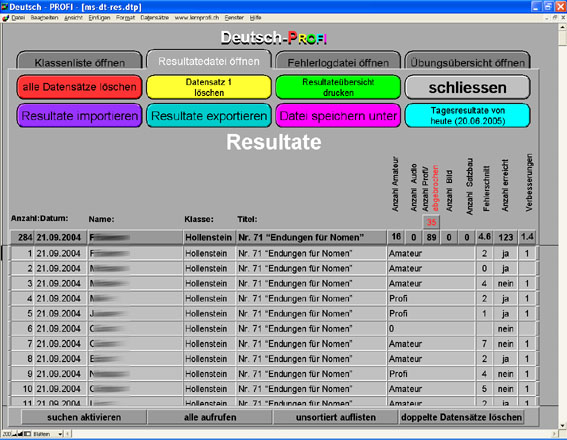The image size is (567, 440).
Task: Click red alle Datensätze löschen button
Action: 80,87
